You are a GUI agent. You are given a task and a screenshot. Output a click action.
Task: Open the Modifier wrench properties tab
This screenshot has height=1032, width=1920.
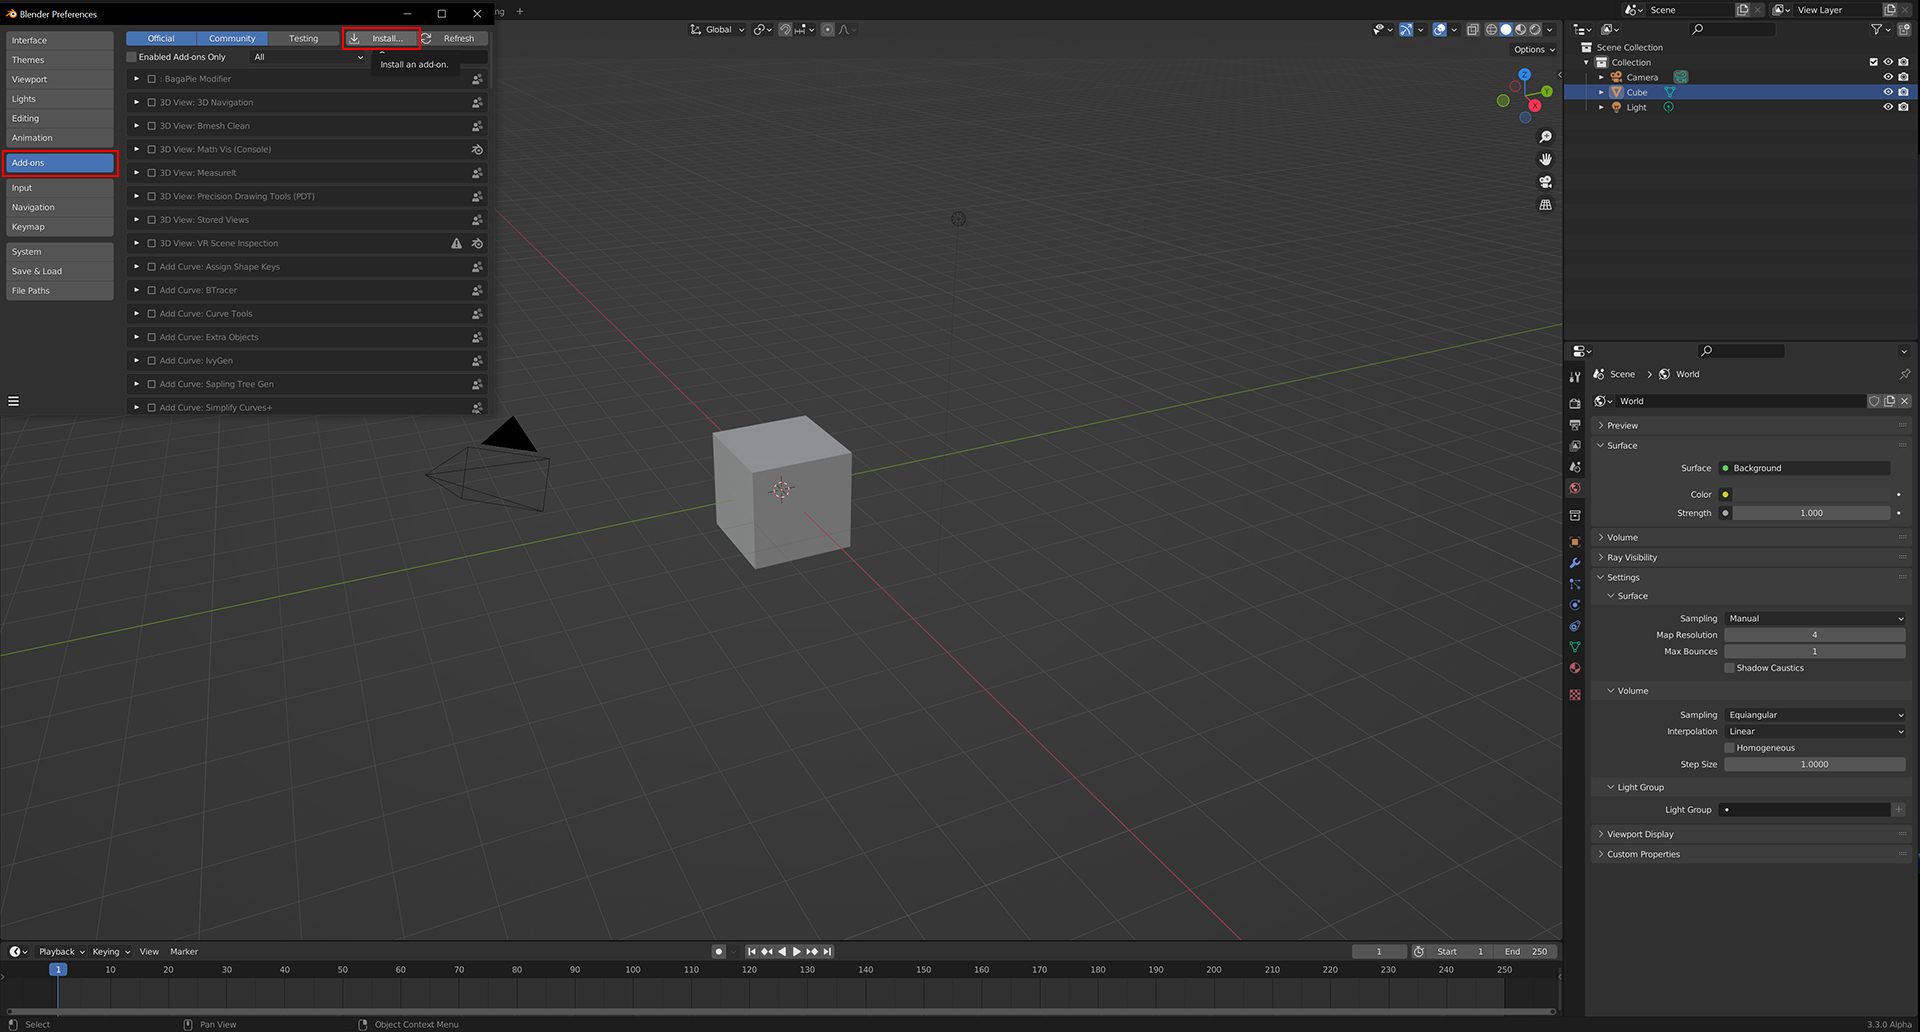click(1575, 563)
